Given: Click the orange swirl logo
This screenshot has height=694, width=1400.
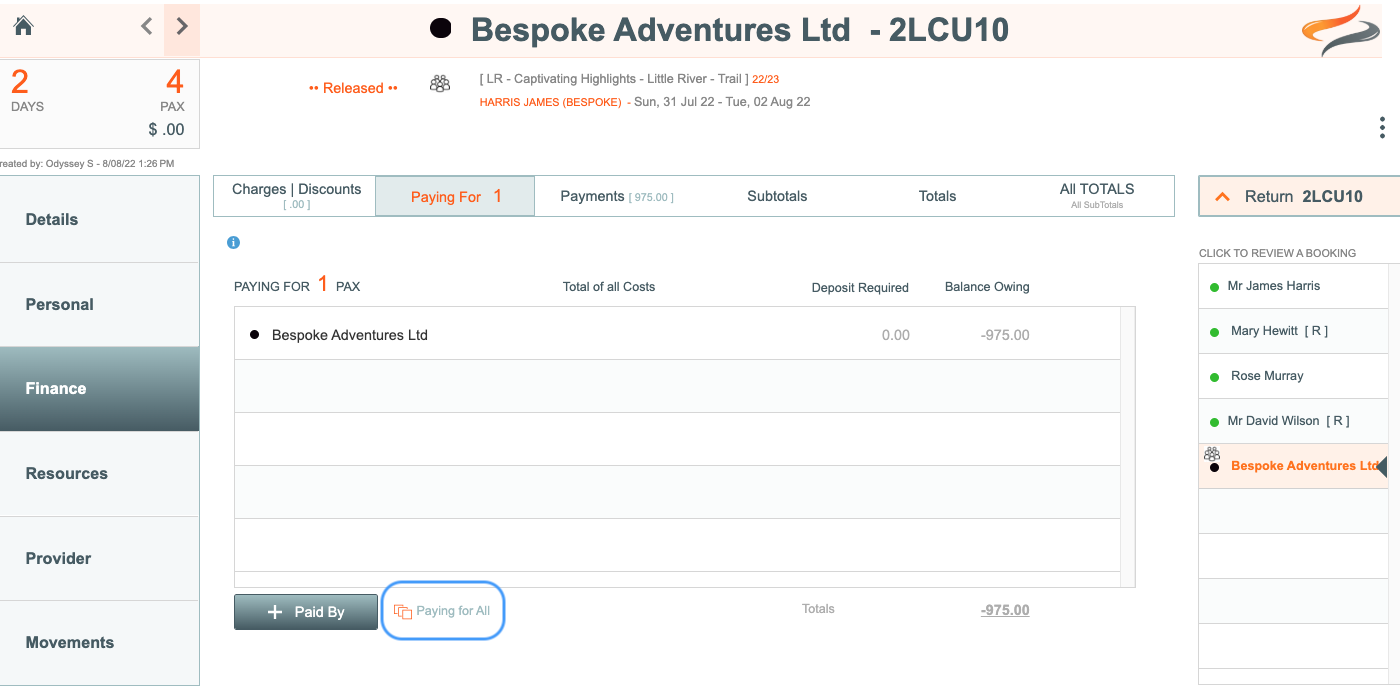Looking at the screenshot, I should [x=1340, y=31].
